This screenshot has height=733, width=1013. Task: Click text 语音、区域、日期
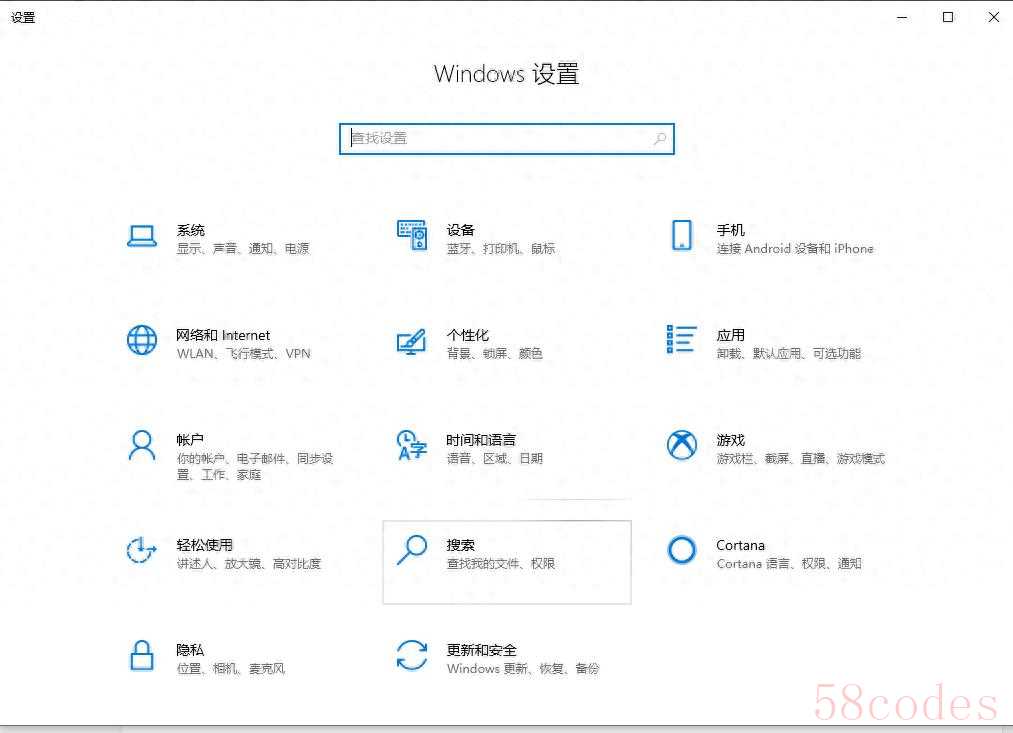tap(494, 459)
